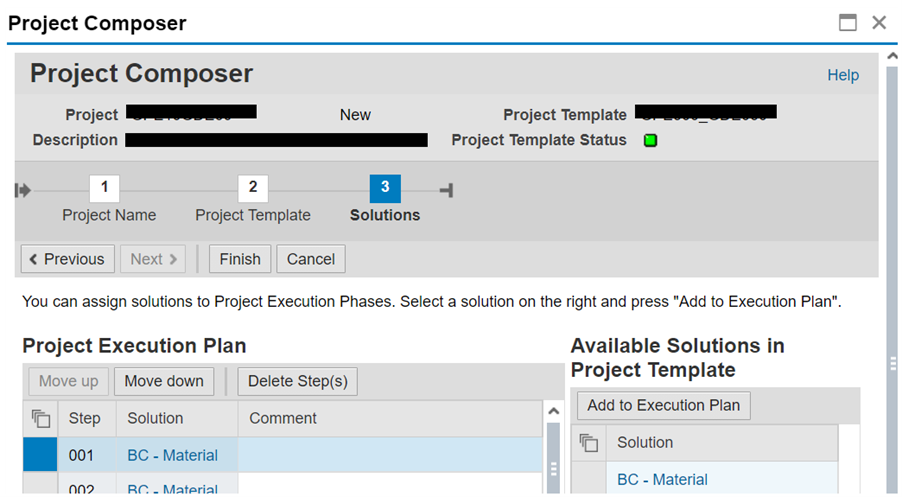Select the BC - Material row in Available Solutions
Image resolution: width=902 pixels, height=497 pixels.
pos(590,479)
